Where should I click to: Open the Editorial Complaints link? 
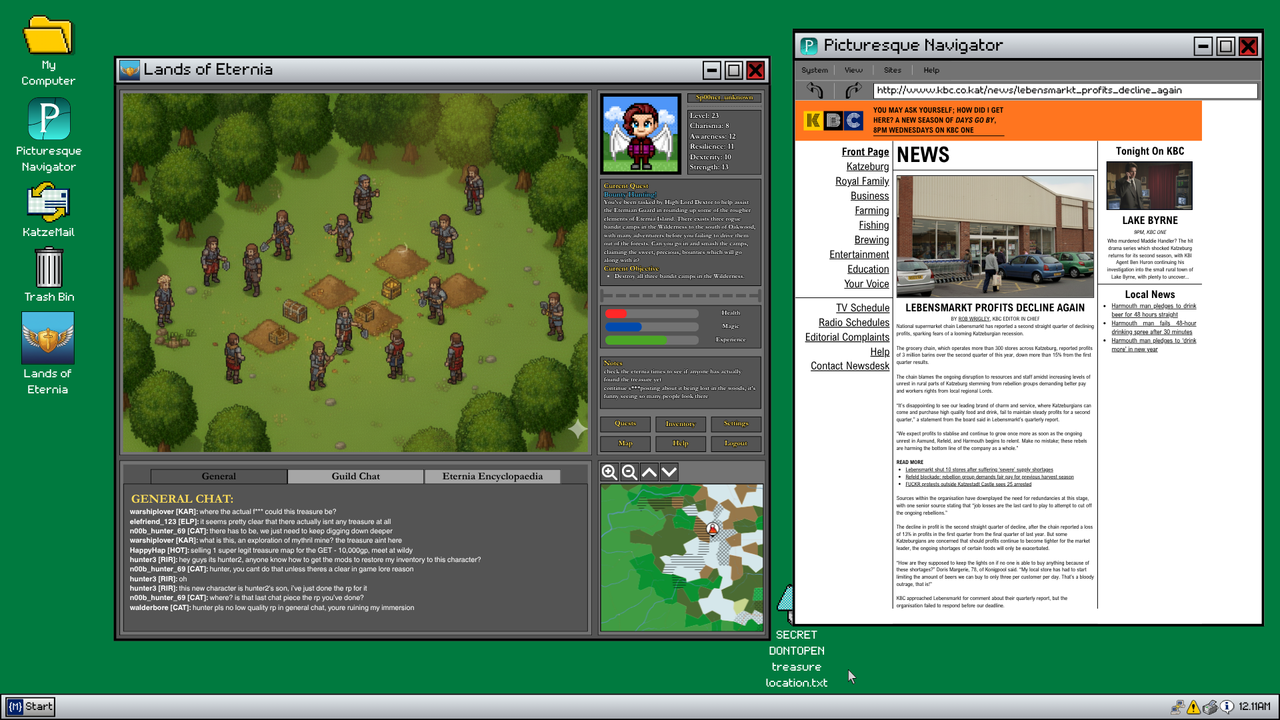click(x=847, y=337)
